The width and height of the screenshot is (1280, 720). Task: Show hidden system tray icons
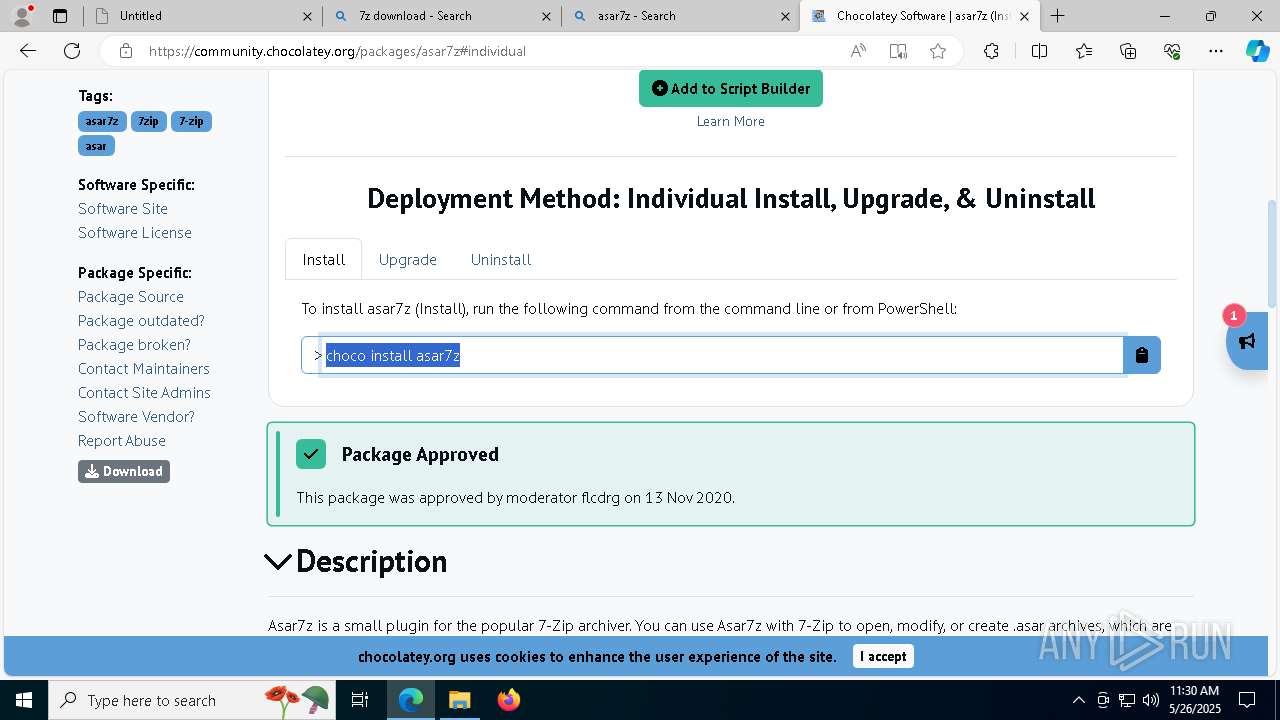[1078, 700]
